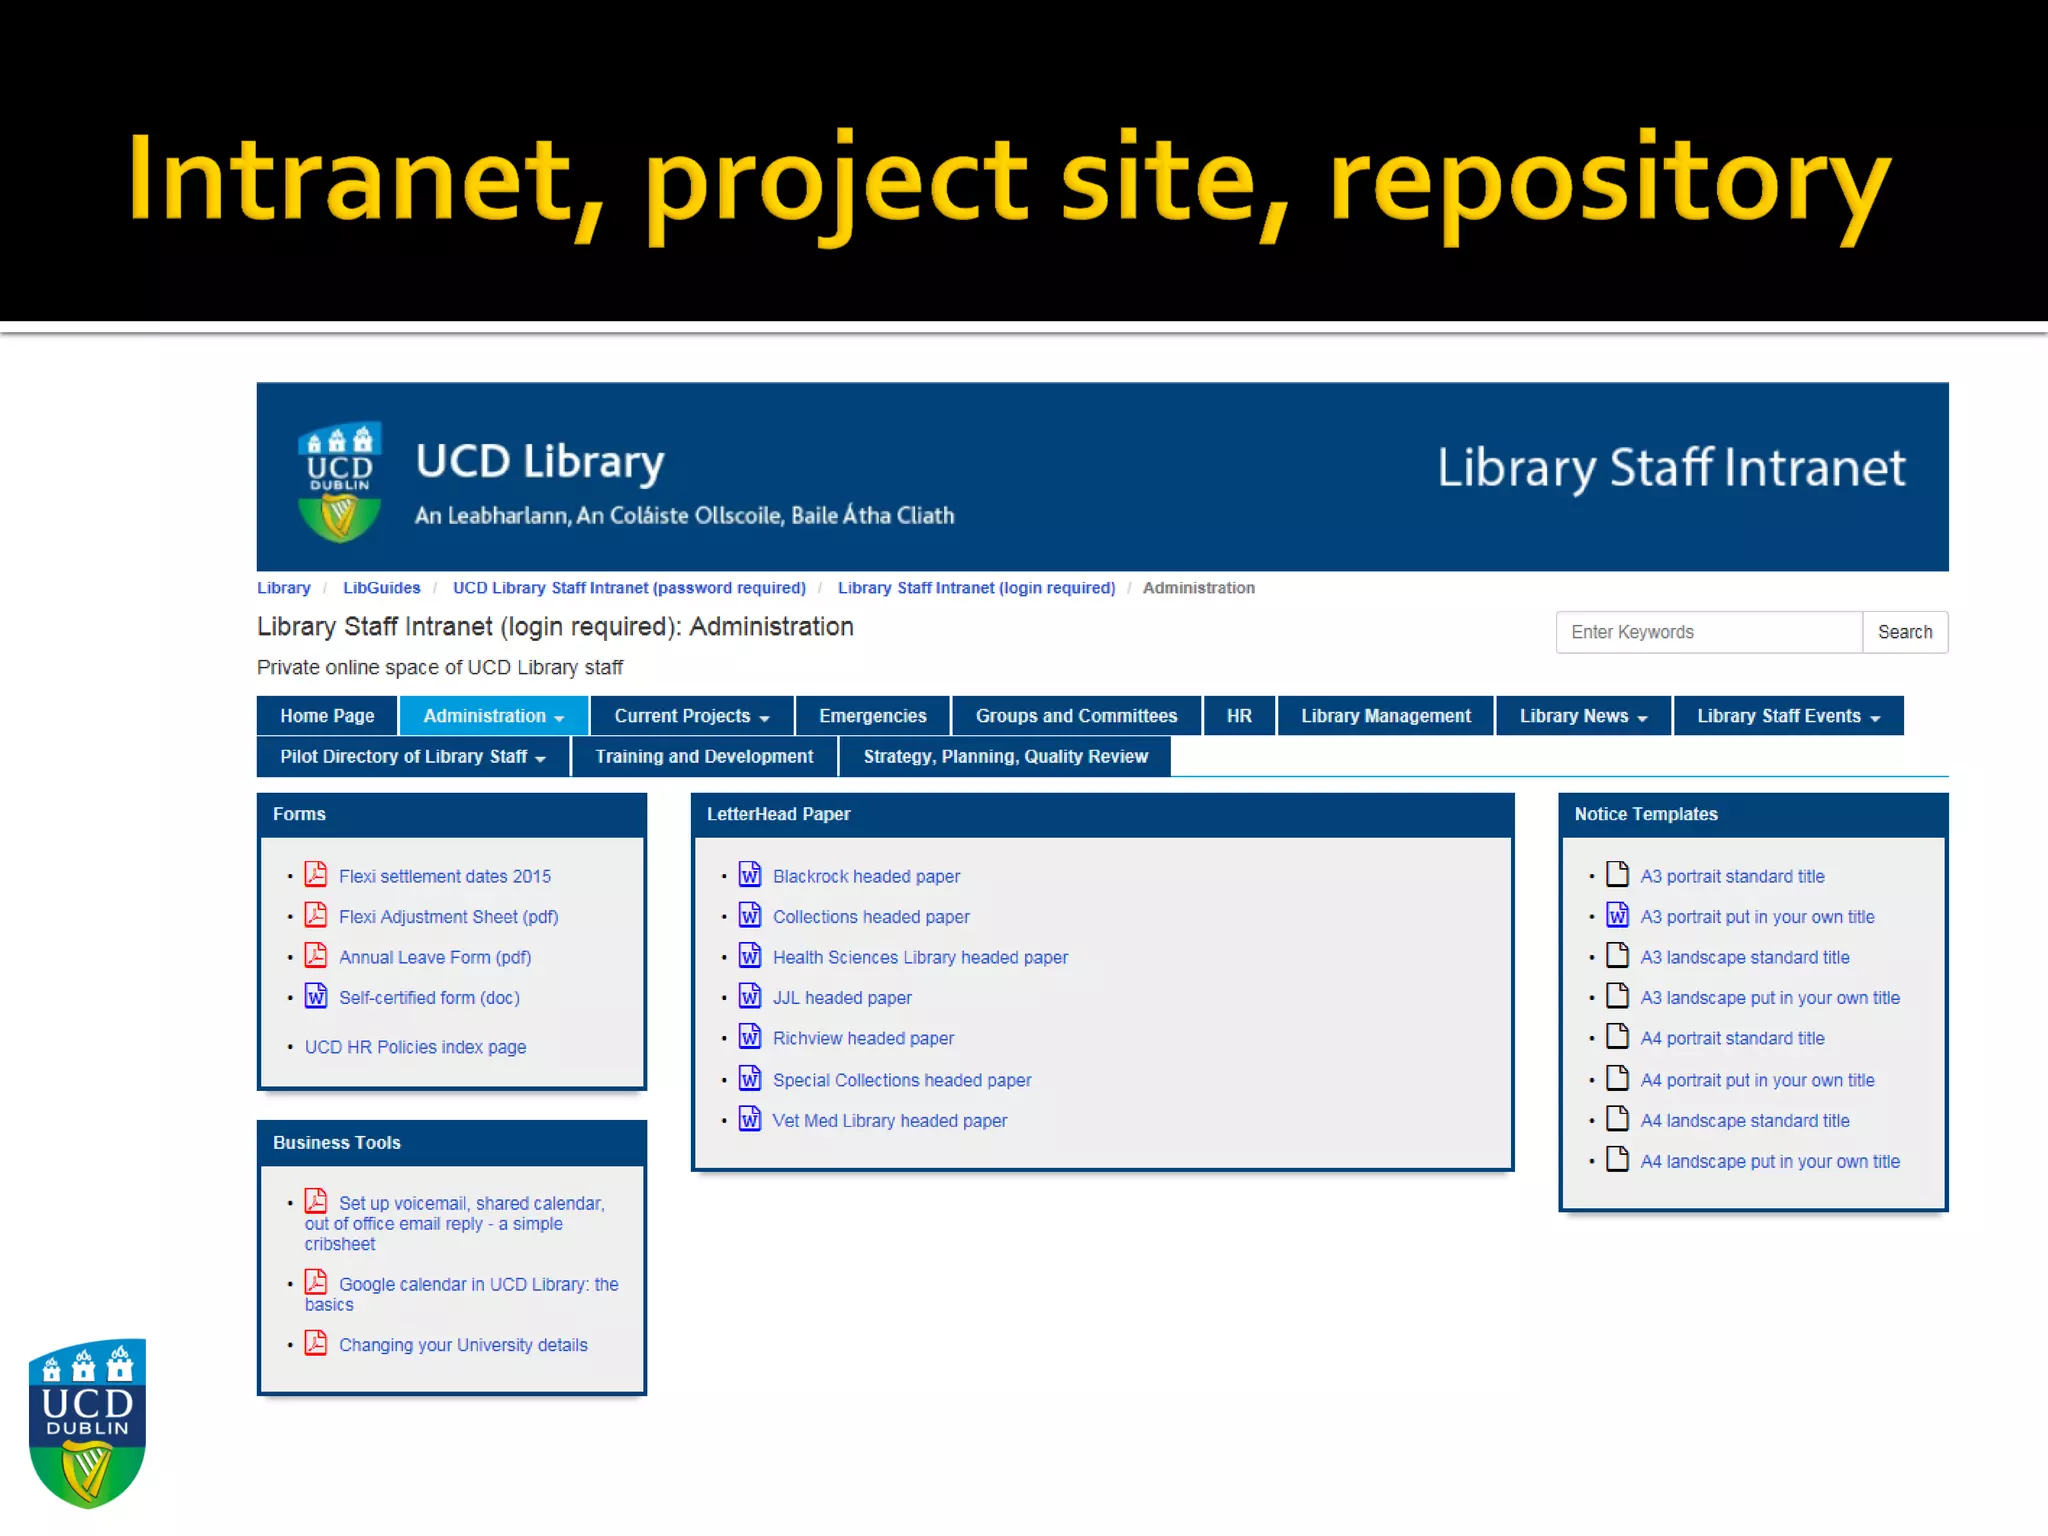This screenshot has height=1536, width=2048.
Task: Open Pilot Directory of Library Staff dropdown
Action: click(412, 757)
